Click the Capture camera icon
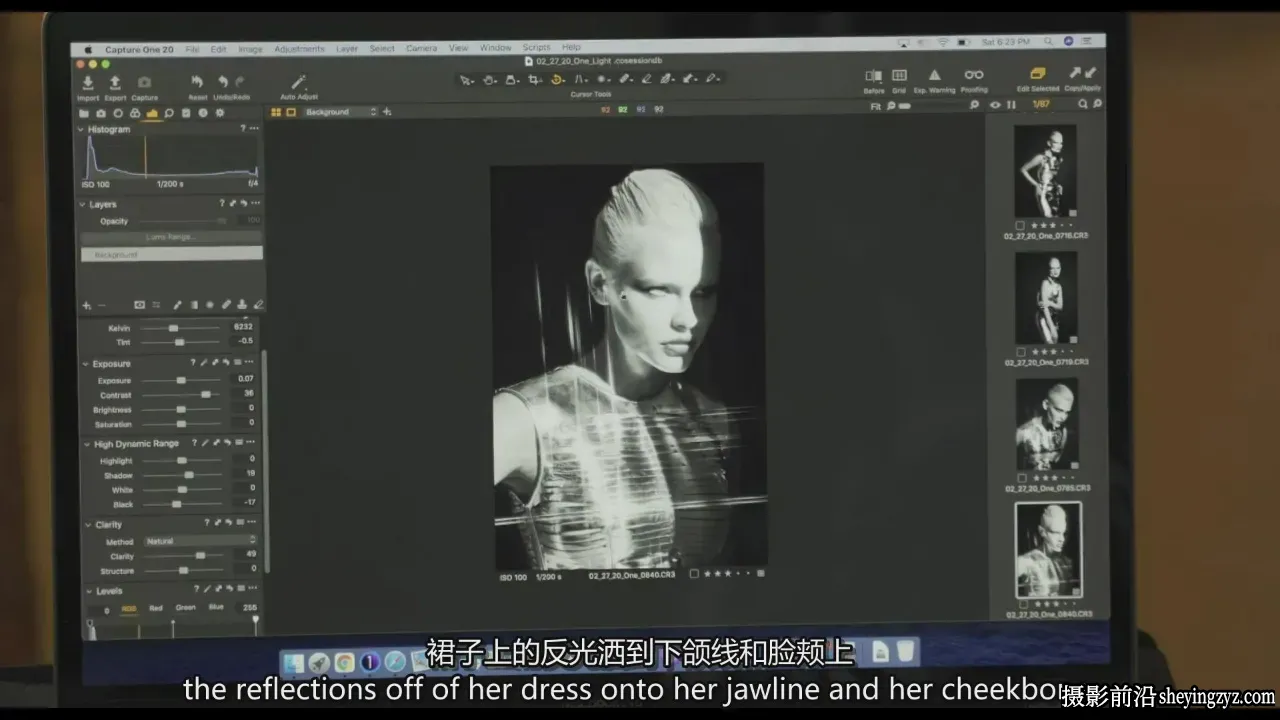Screen dimensions: 1280x720 pos(145,83)
